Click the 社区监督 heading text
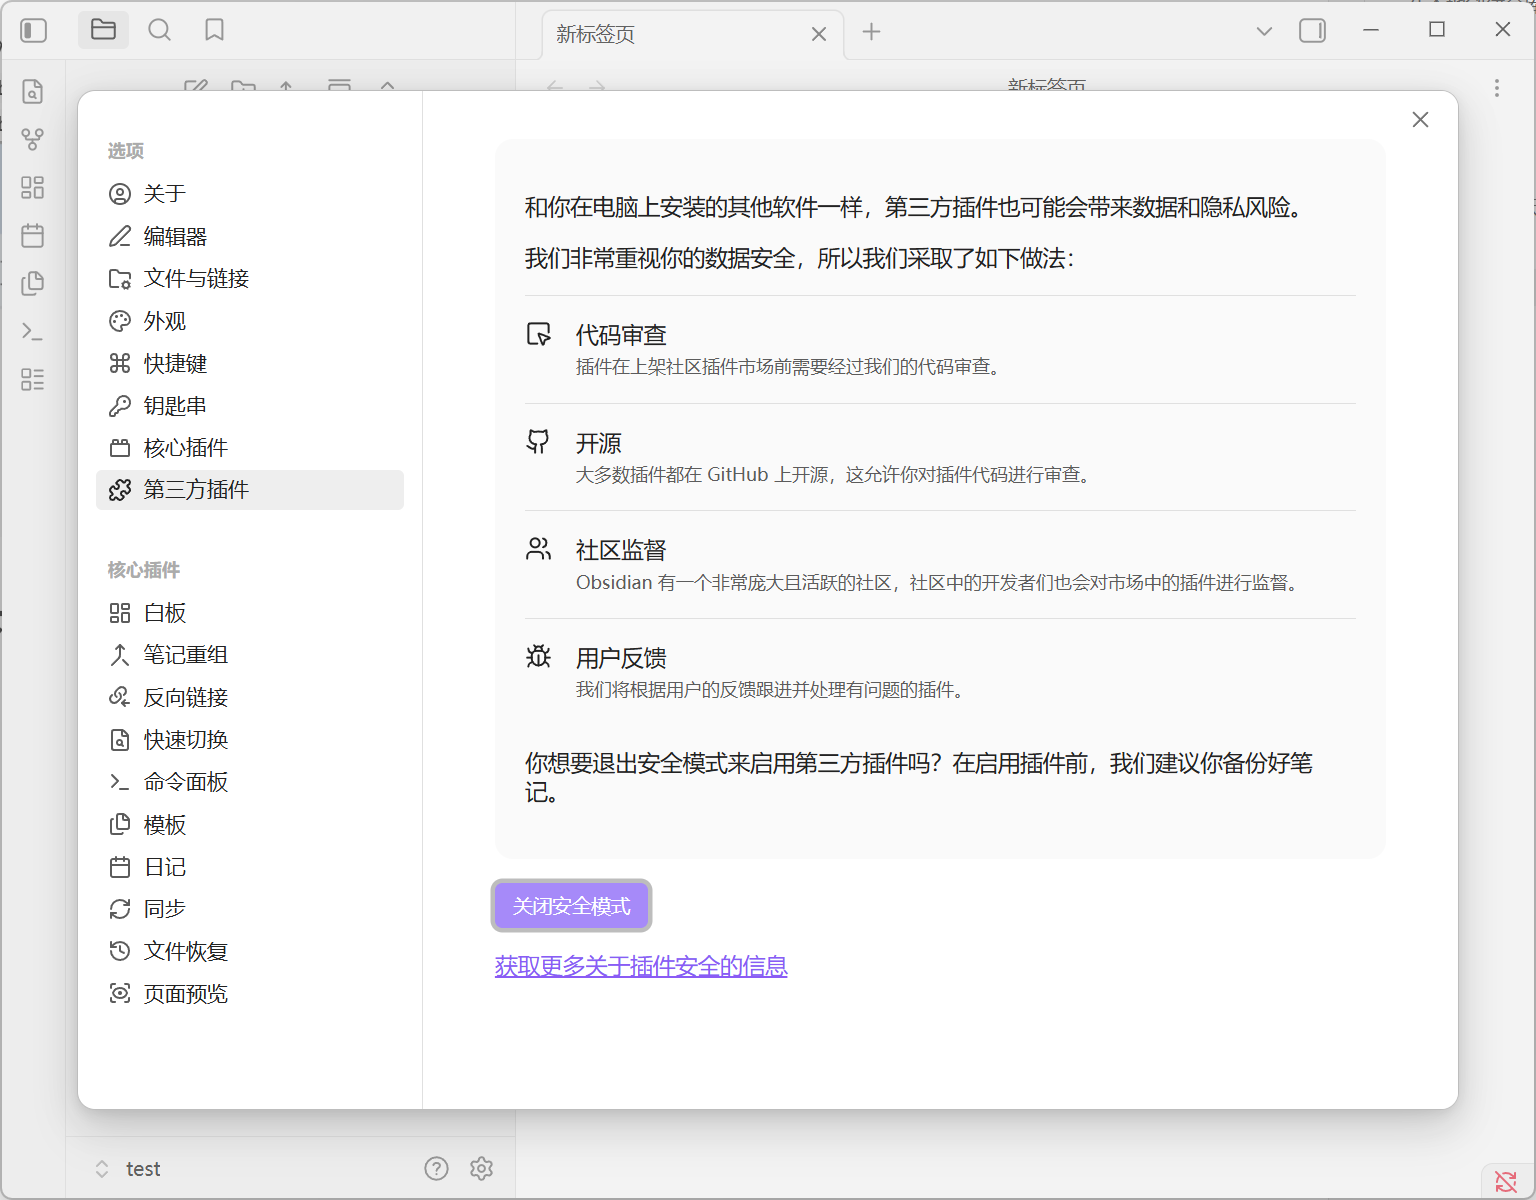Image resolution: width=1536 pixels, height=1200 pixels. pos(621,550)
